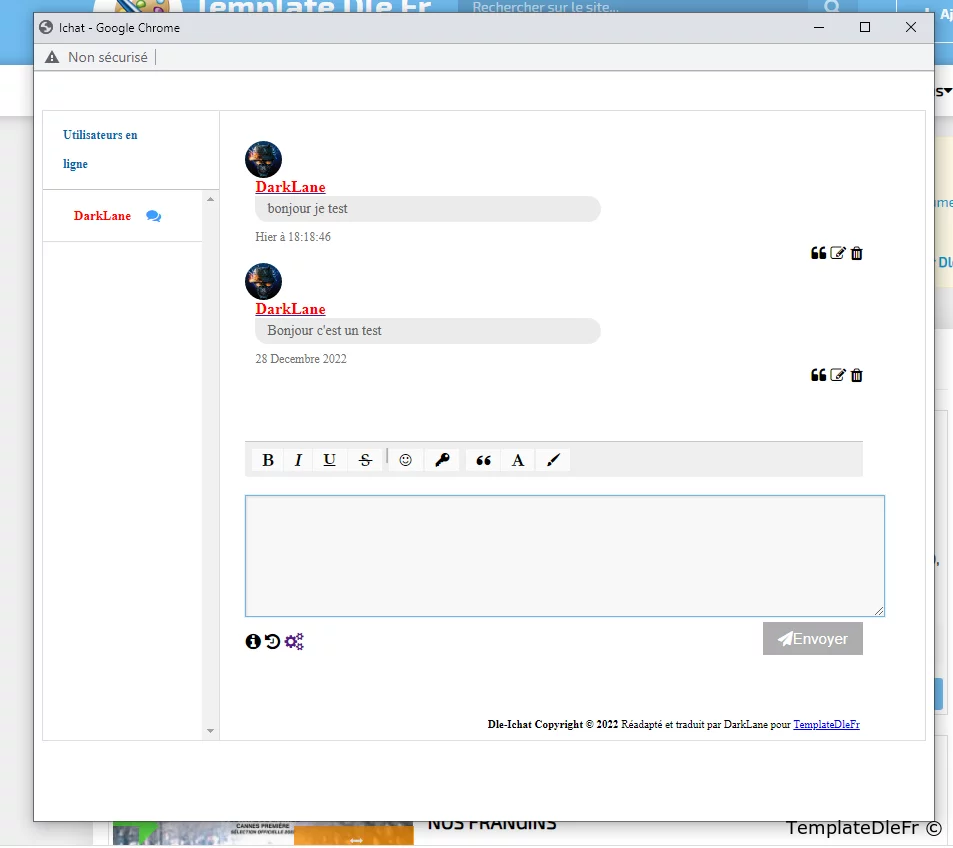Open the emoji smiley picker
The image size is (953, 848).
coord(406,460)
